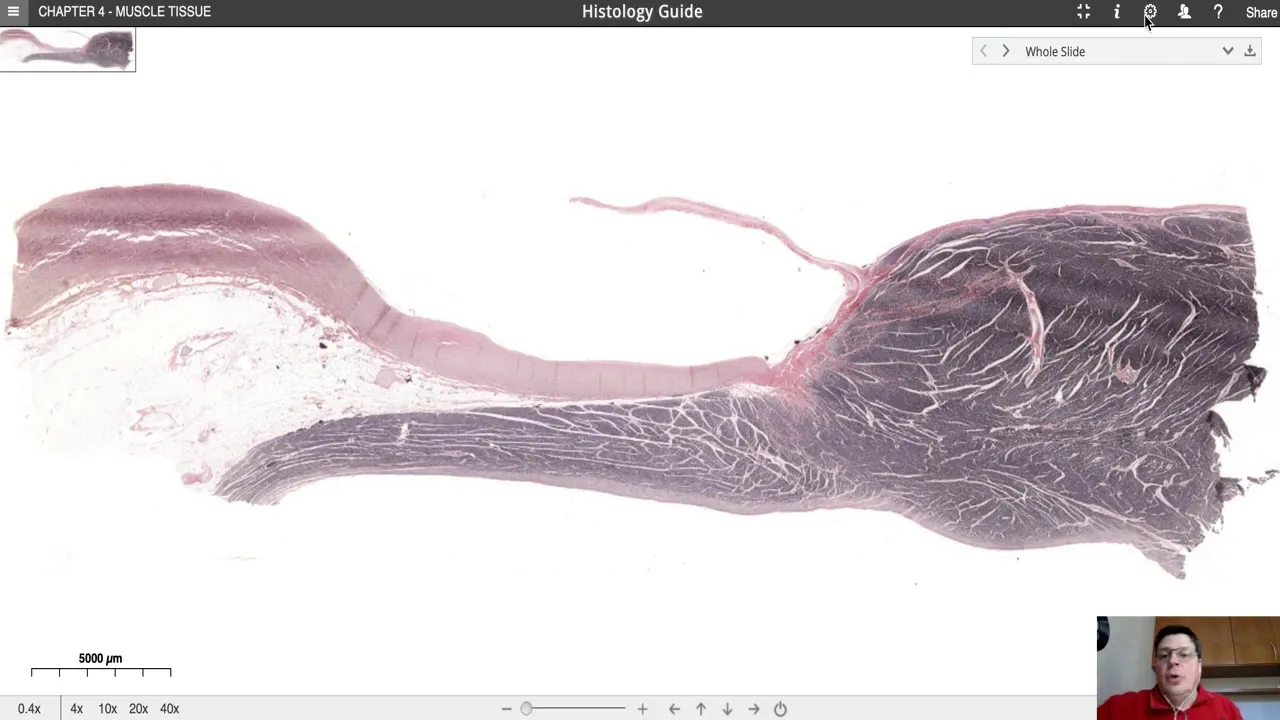1280x720 pixels.
Task: Set magnification to 10x
Action: pos(107,708)
